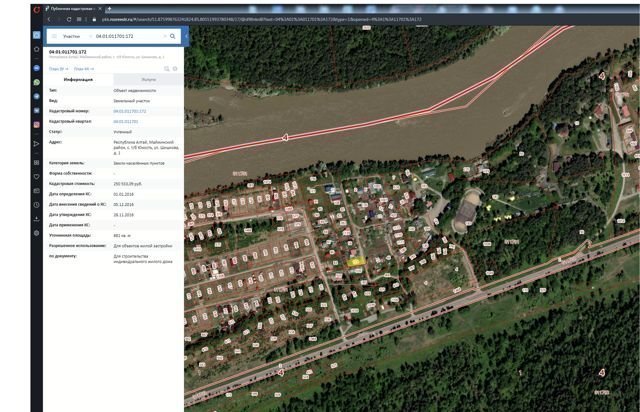Open the hamburger menu in search panel

pyautogui.click(x=54, y=36)
